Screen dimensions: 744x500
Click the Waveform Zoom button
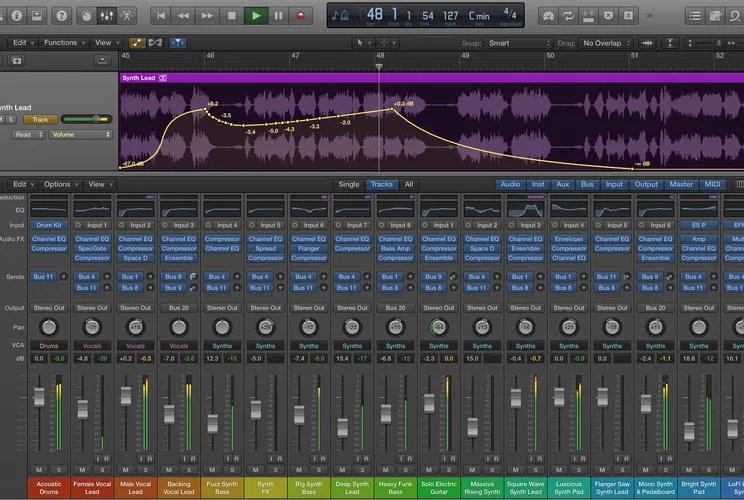coord(647,43)
